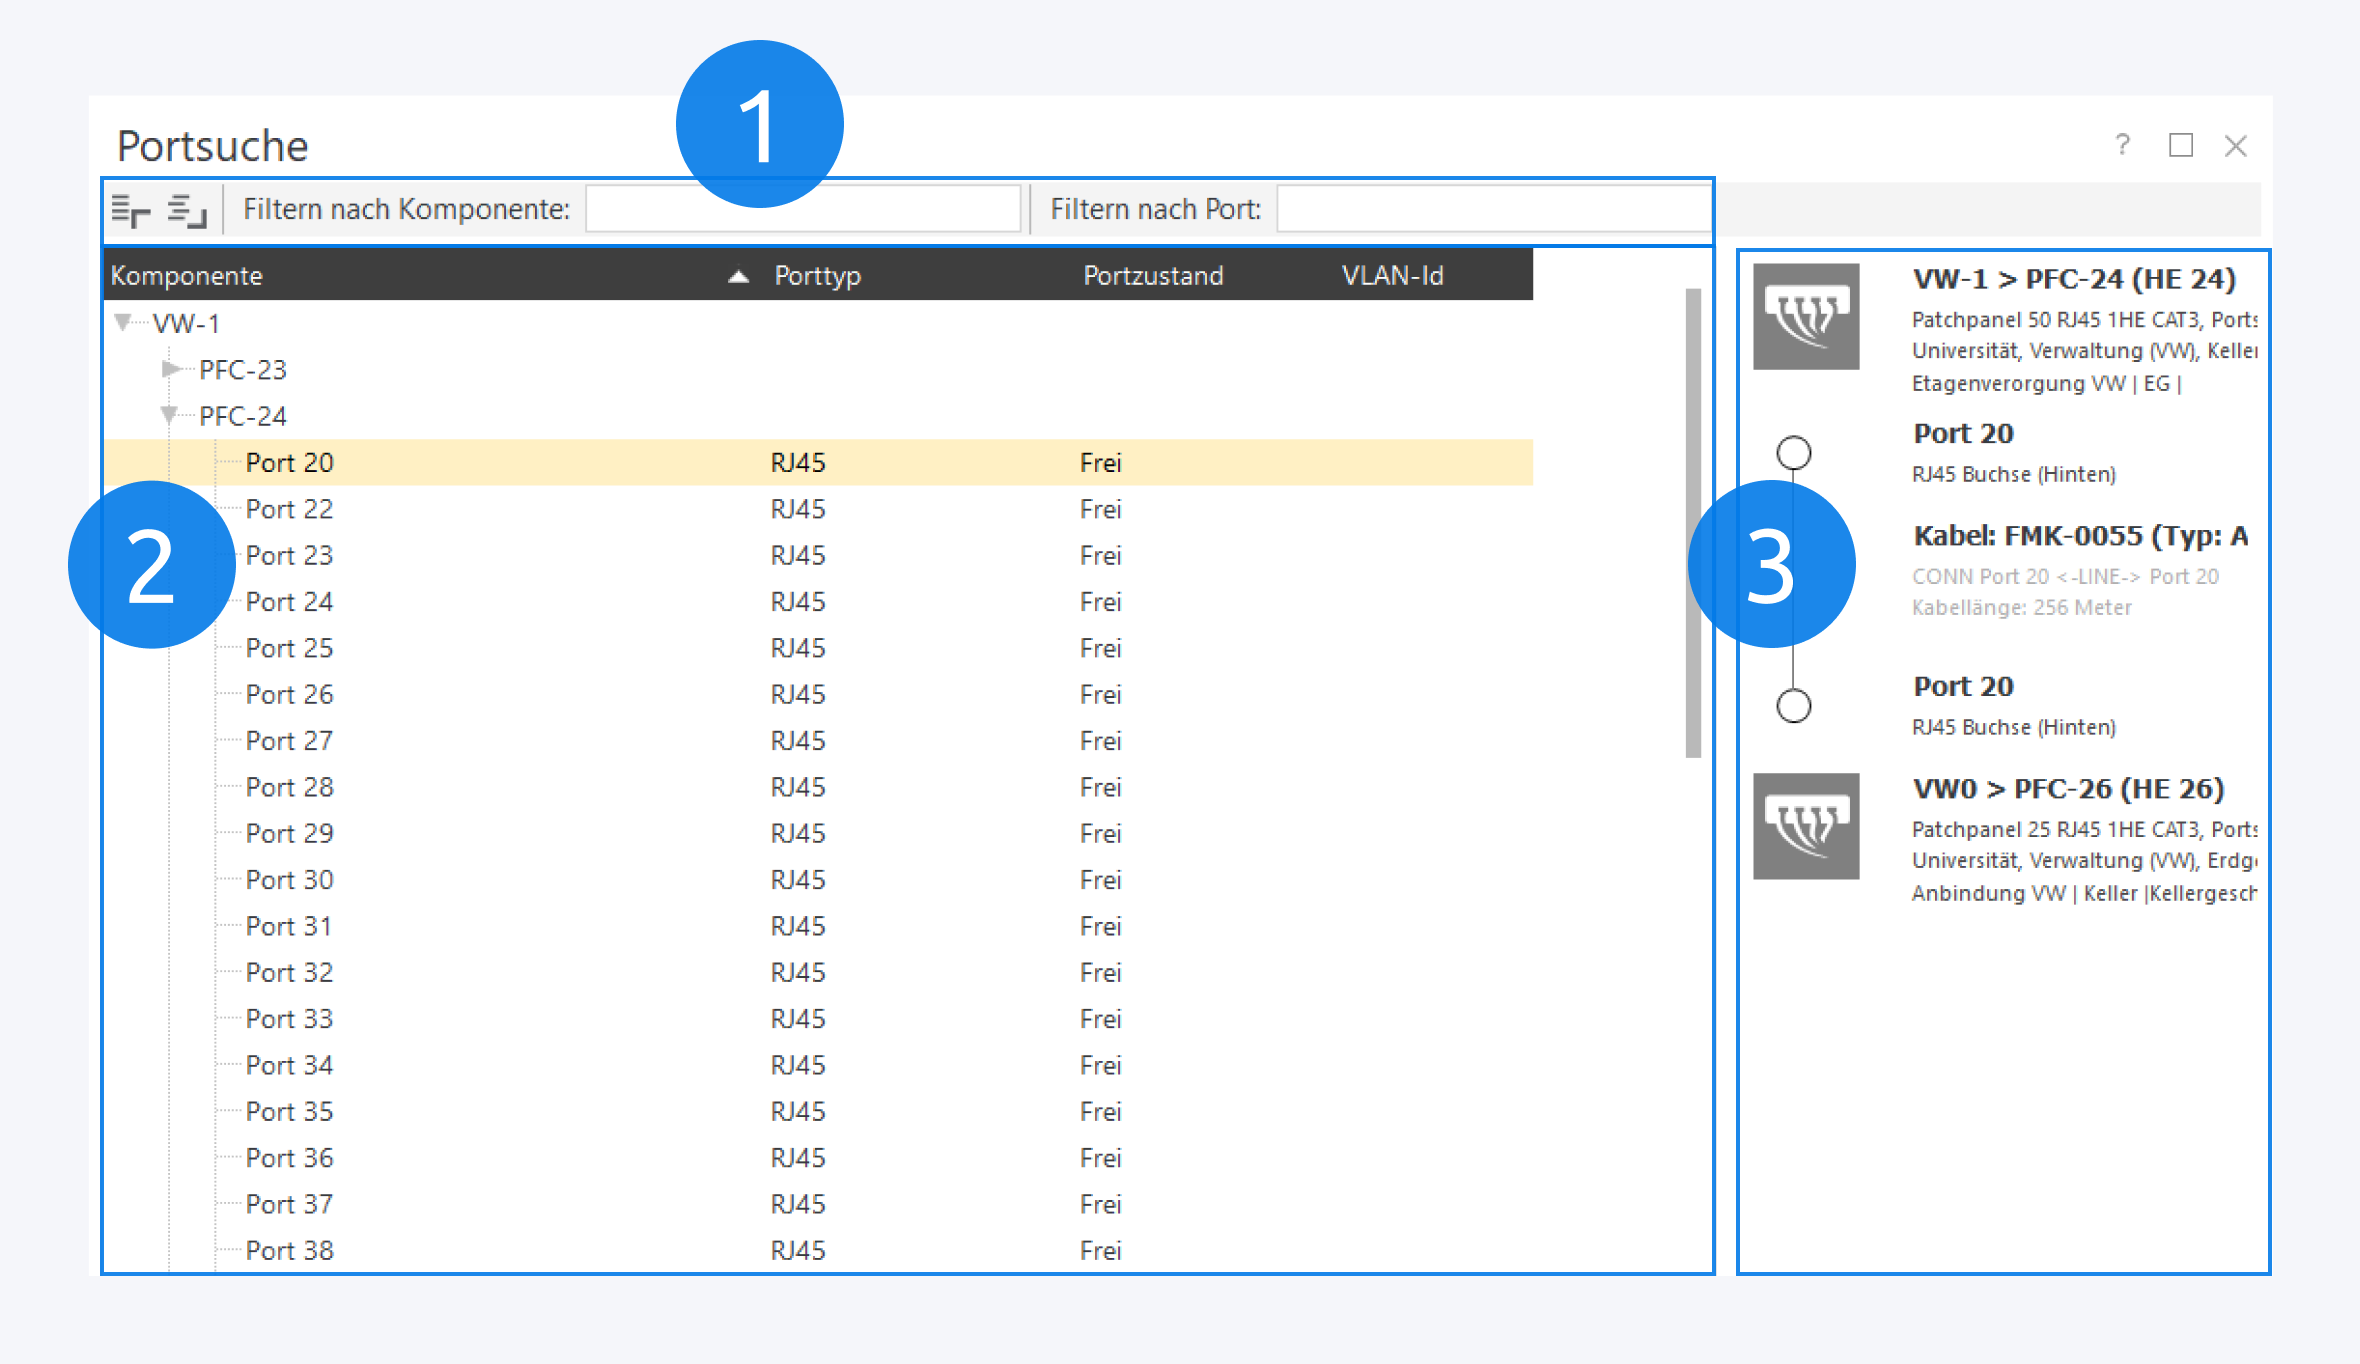The width and height of the screenshot is (2360, 1364).
Task: Click the VLAN-Id column header
Action: (1392, 276)
